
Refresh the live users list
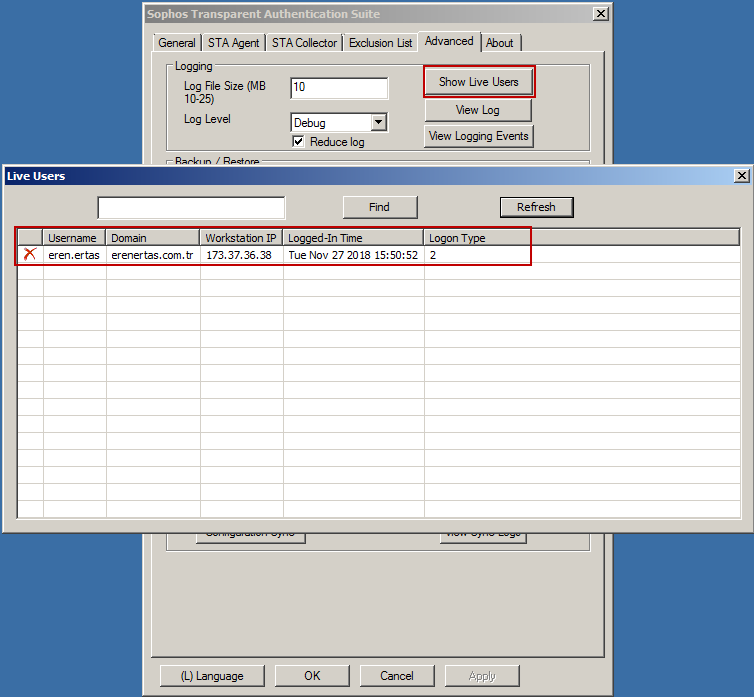tap(536, 207)
